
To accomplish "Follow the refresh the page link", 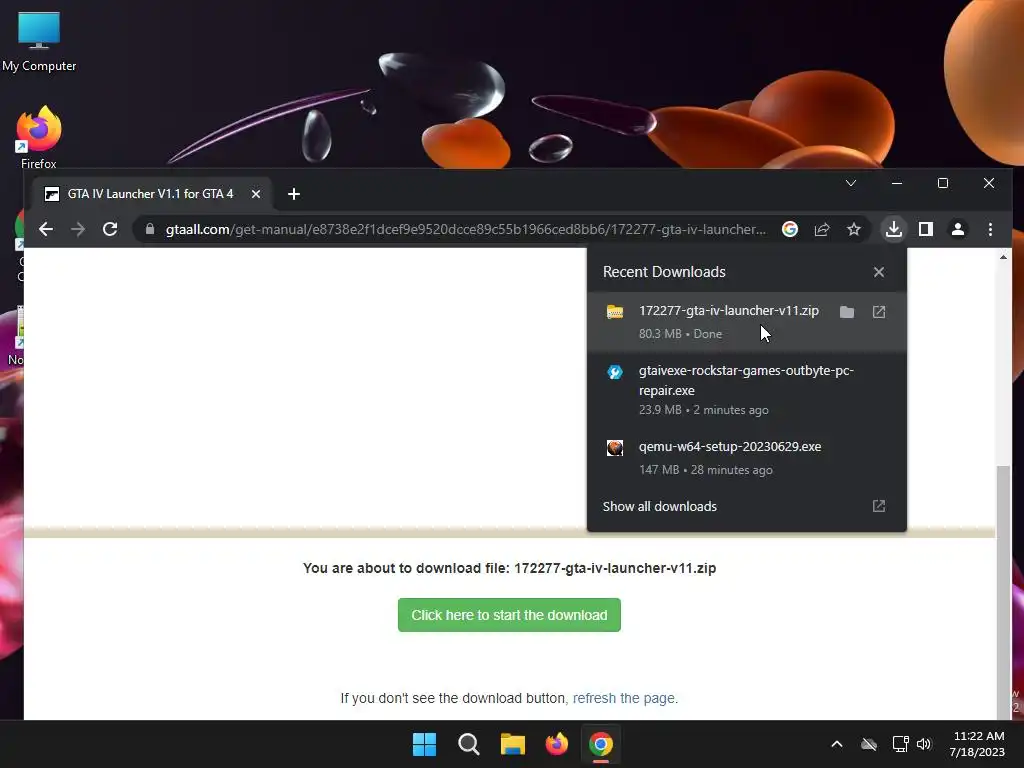I will click(625, 698).
